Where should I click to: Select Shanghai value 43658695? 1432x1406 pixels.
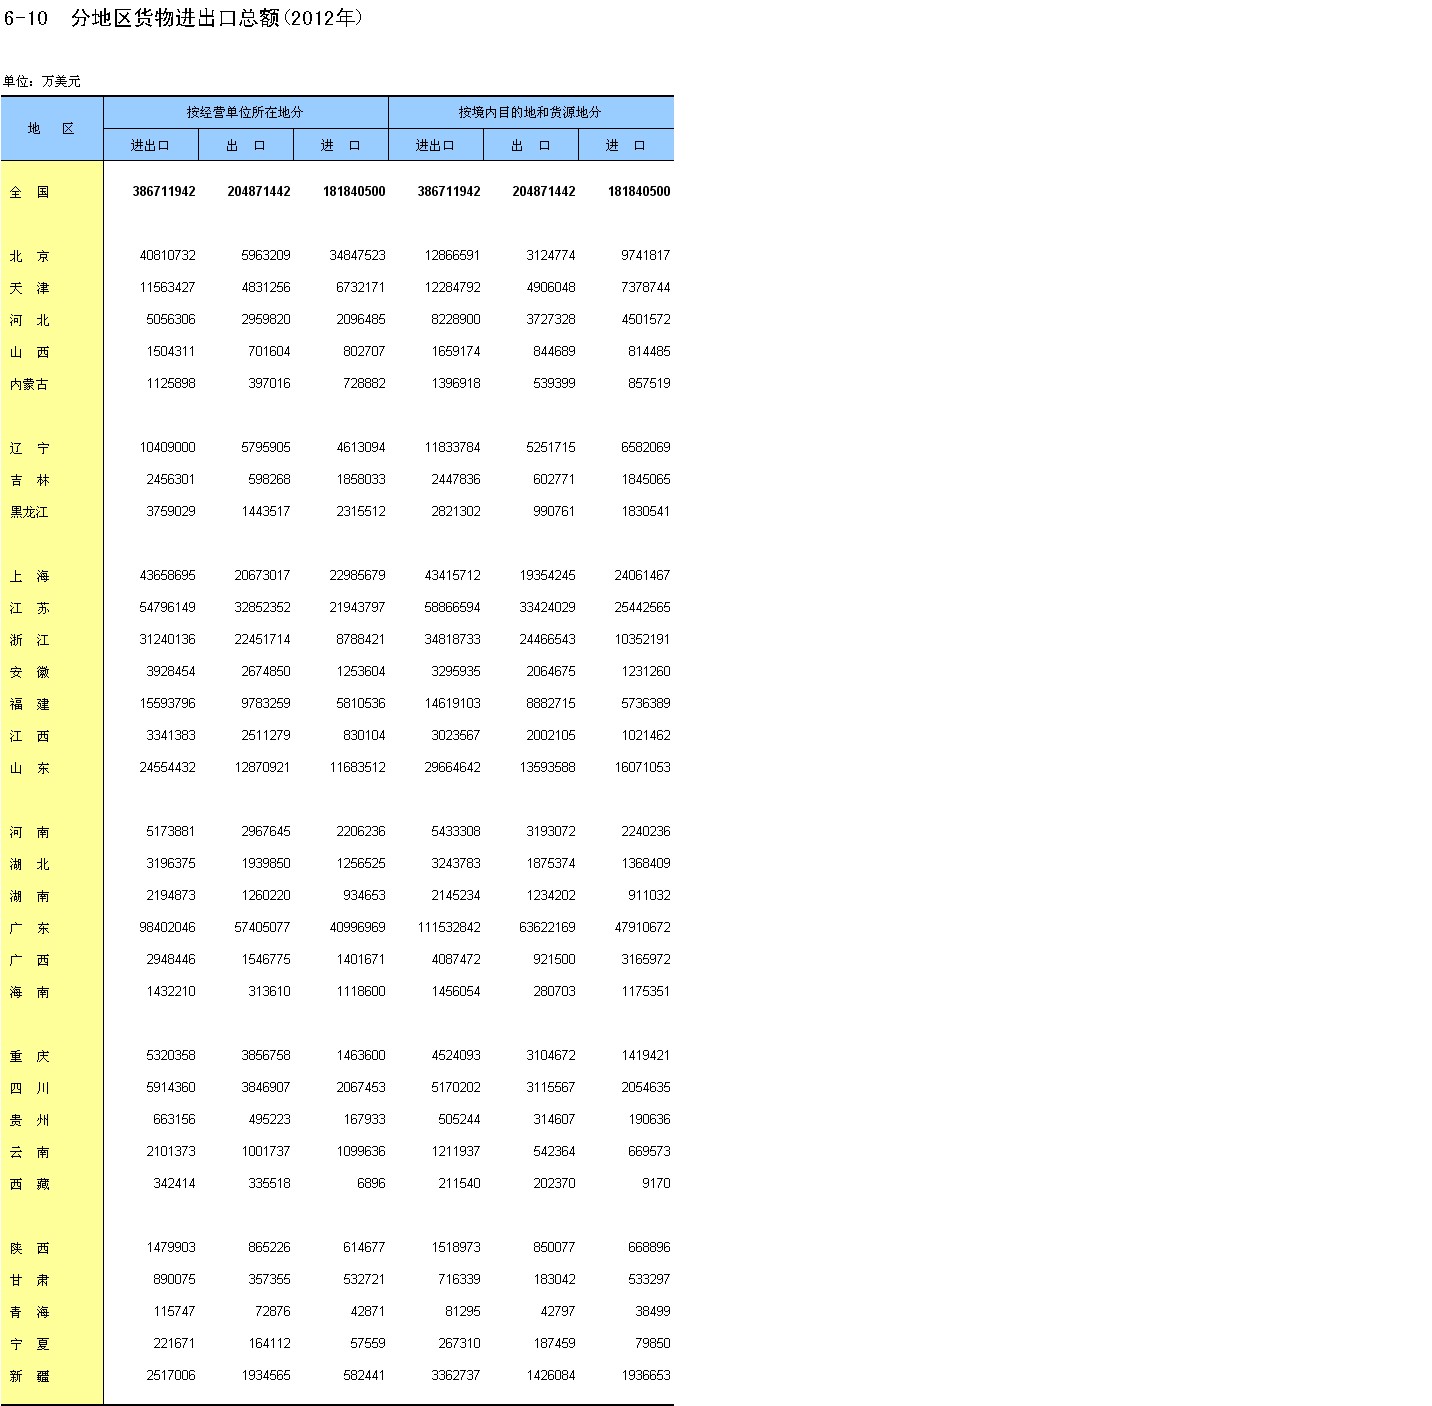pos(168,575)
